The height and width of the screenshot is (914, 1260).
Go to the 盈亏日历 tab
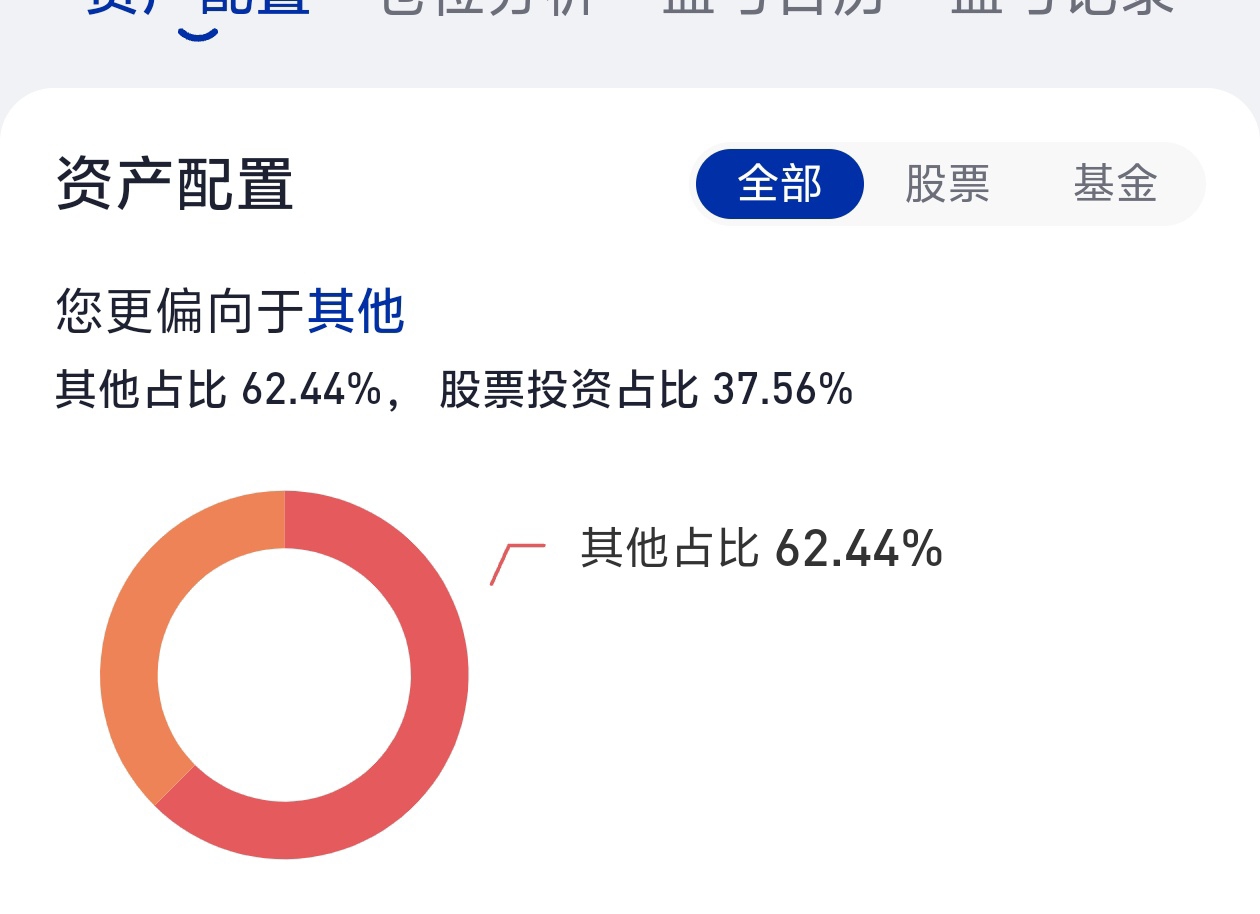click(x=775, y=6)
